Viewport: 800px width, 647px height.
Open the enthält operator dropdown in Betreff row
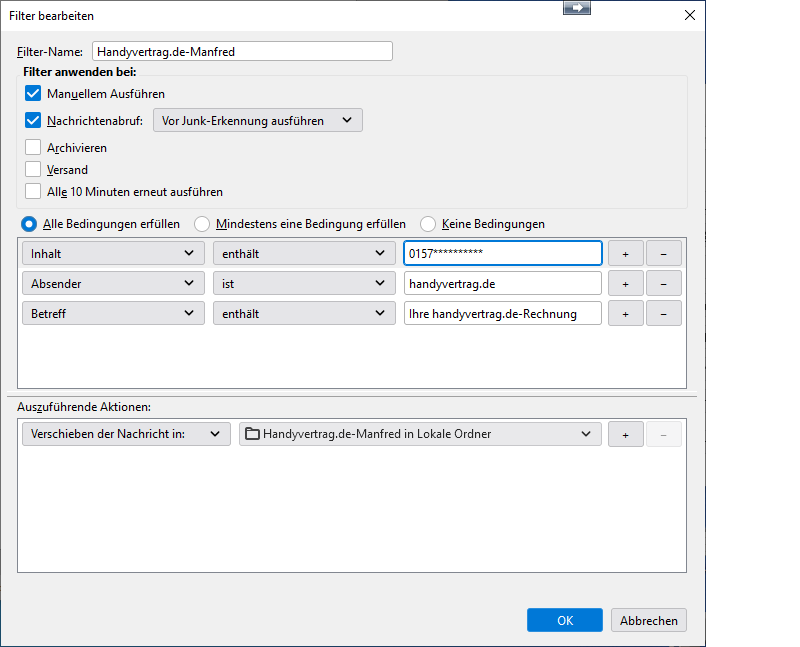click(x=304, y=313)
